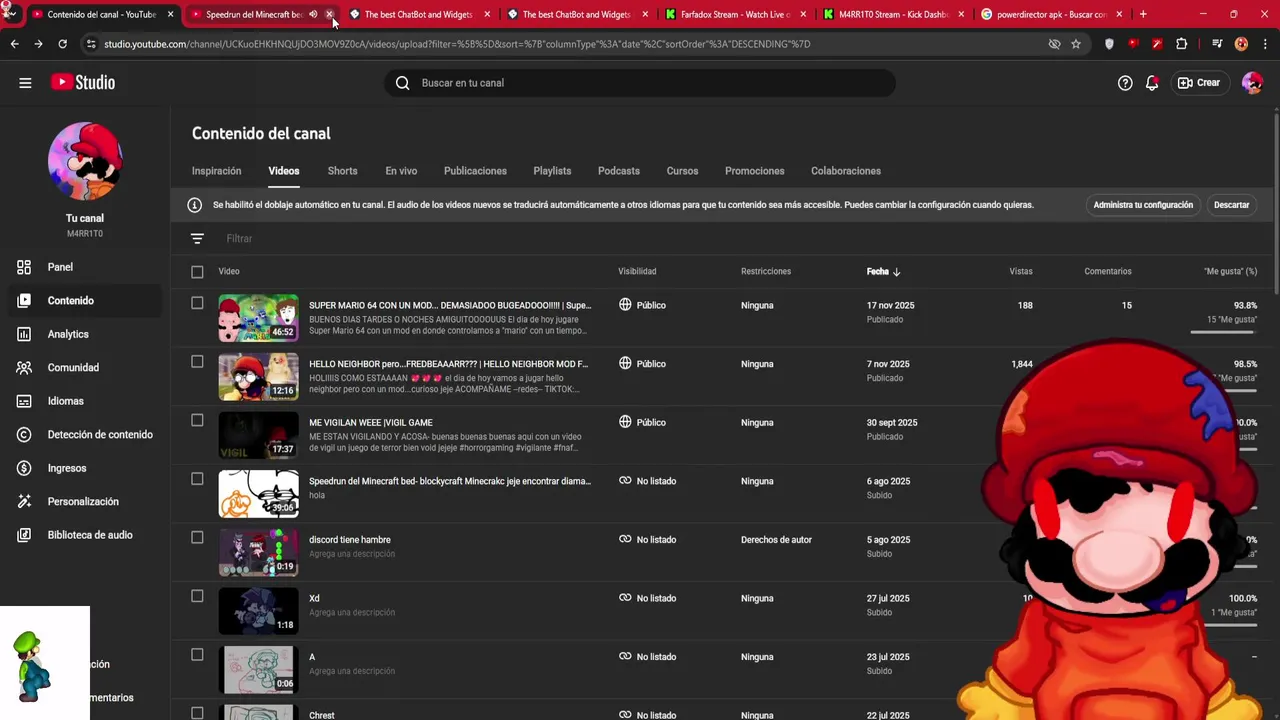Switch to the Promociones tab

point(755,171)
